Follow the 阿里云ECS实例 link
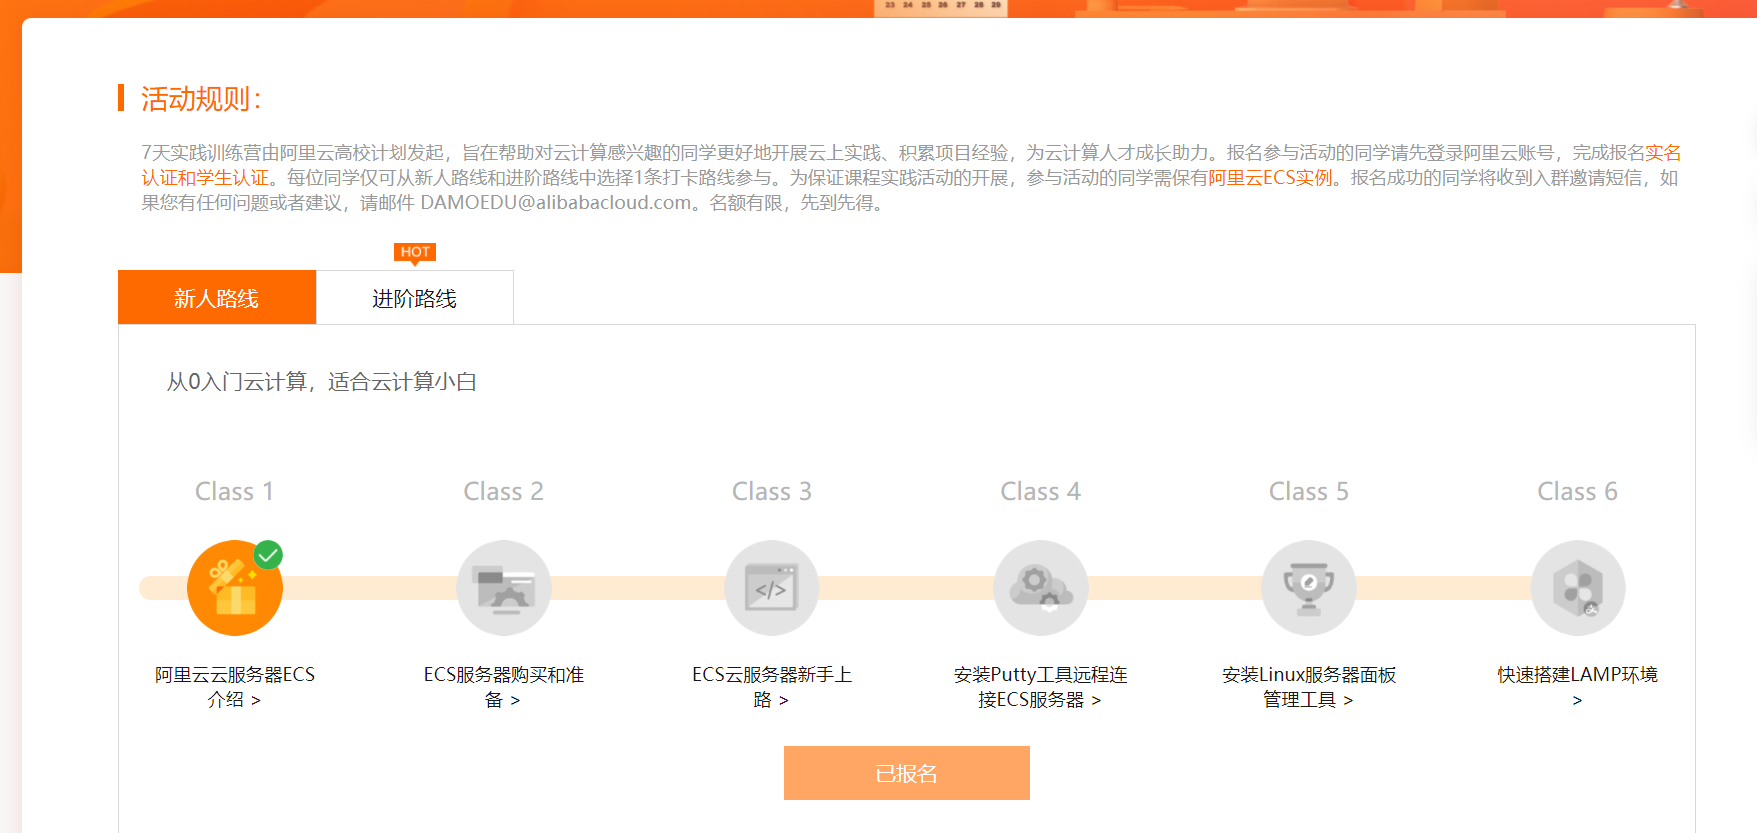Screen dimensions: 1757x833 coord(1271,178)
